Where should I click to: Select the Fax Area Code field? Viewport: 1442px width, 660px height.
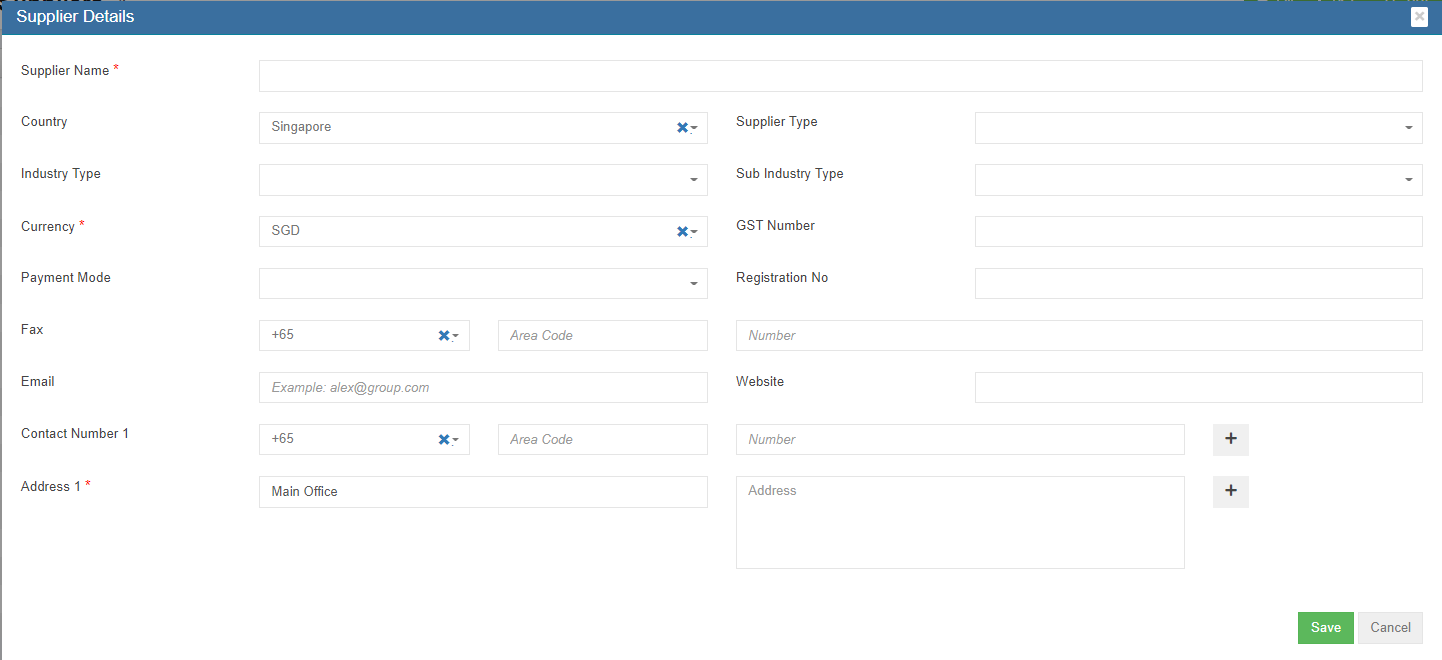(602, 335)
